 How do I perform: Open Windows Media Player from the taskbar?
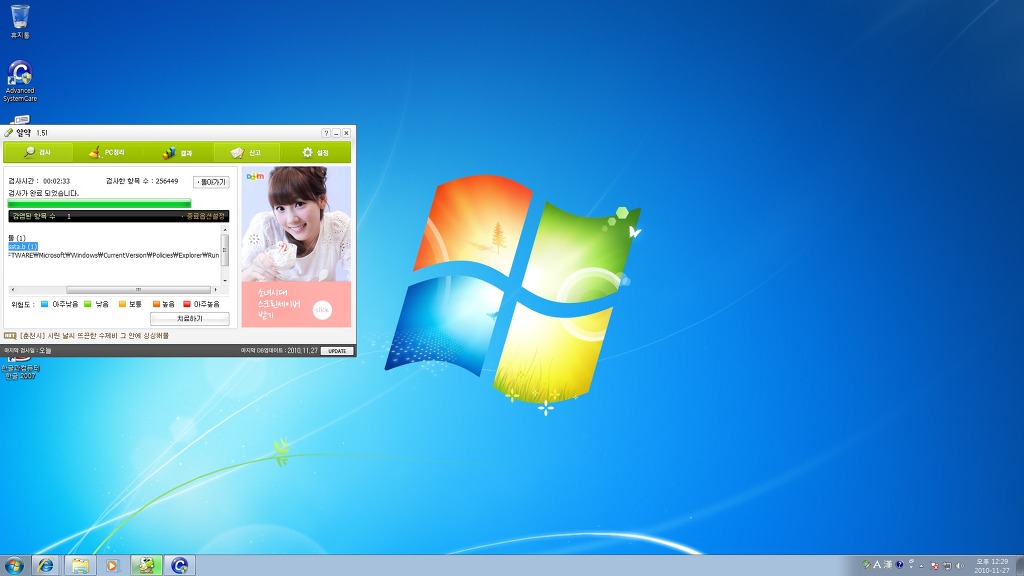112,566
